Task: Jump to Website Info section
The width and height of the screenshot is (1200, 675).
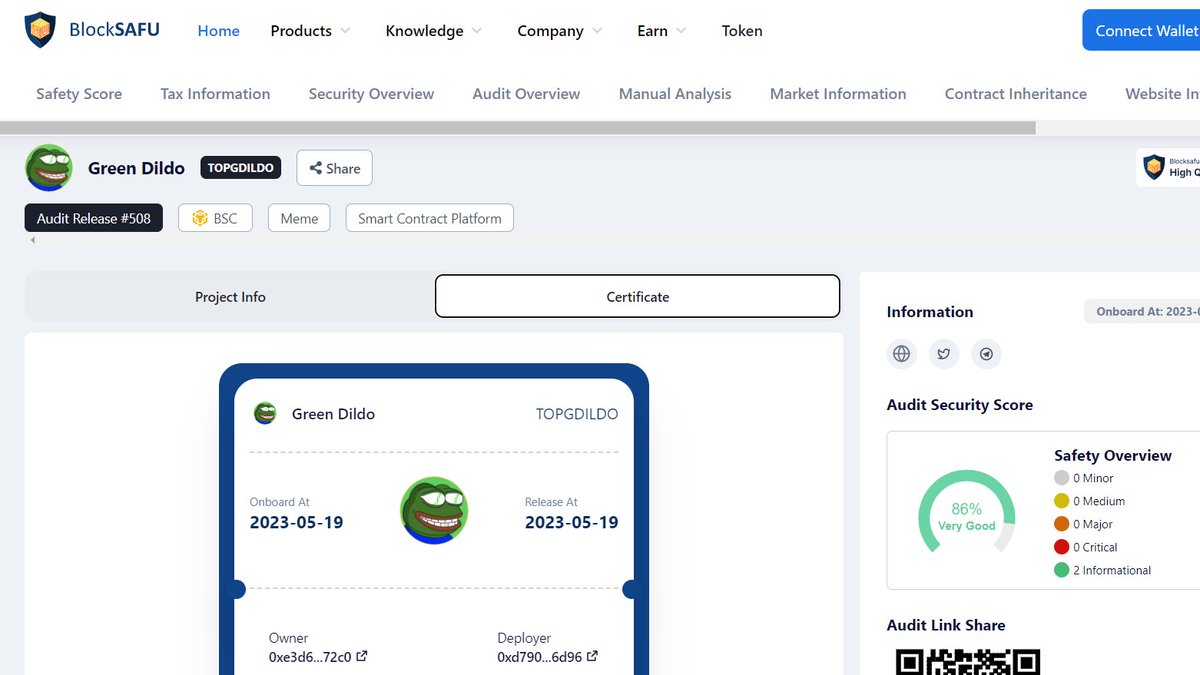Action: [1162, 94]
